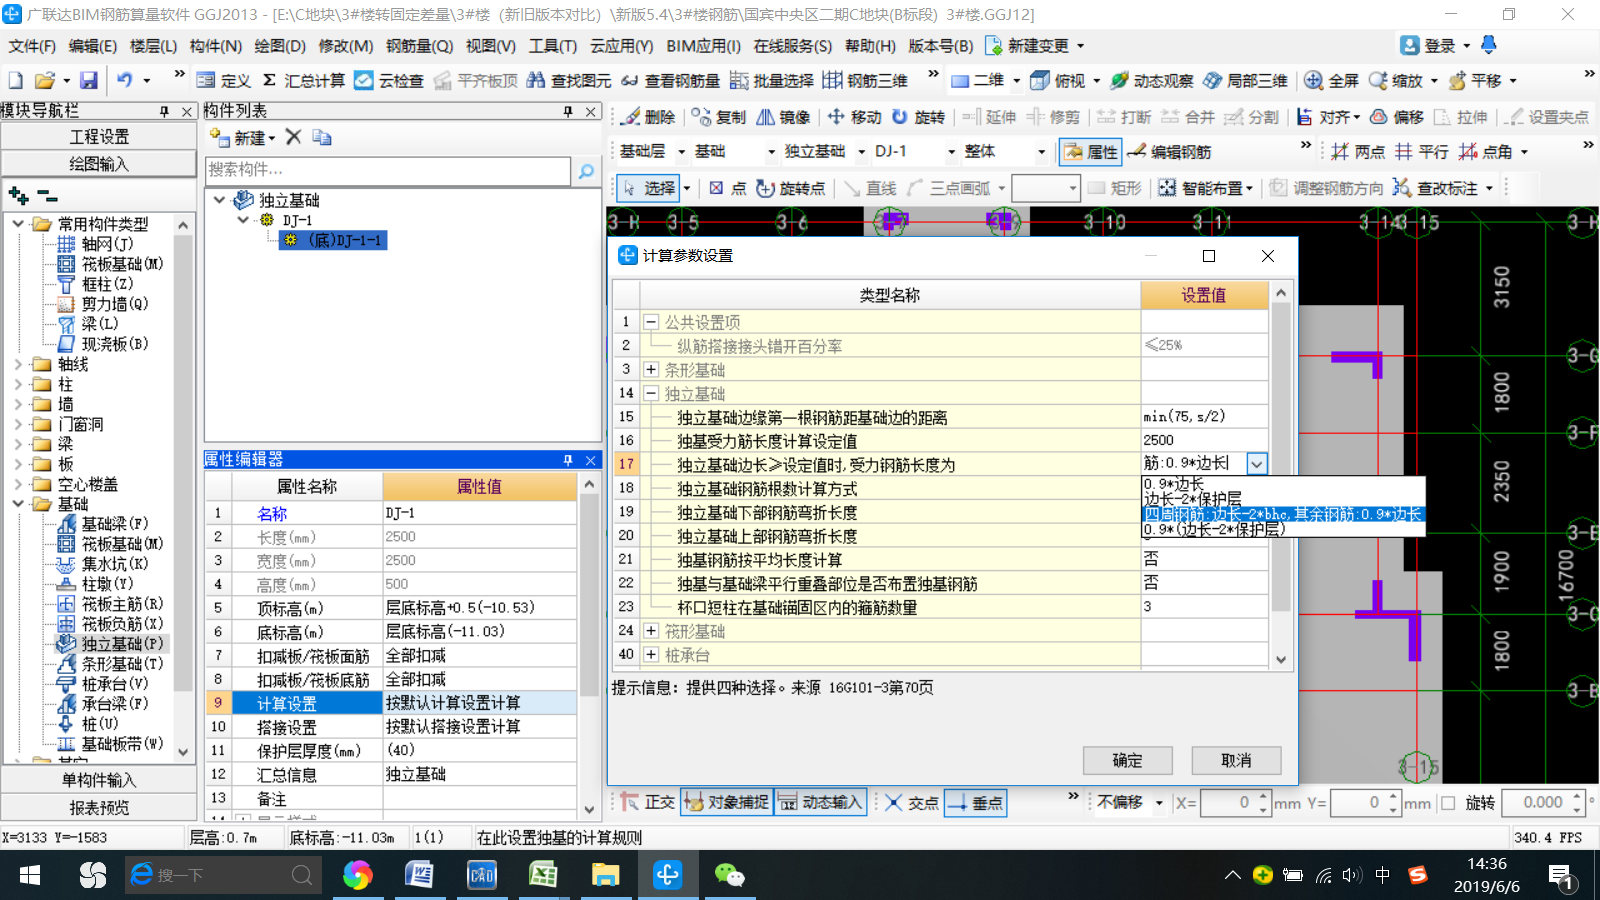Toggle 正交 orthogonal mode
Image resolution: width=1600 pixels, height=900 pixels.
pos(646,802)
